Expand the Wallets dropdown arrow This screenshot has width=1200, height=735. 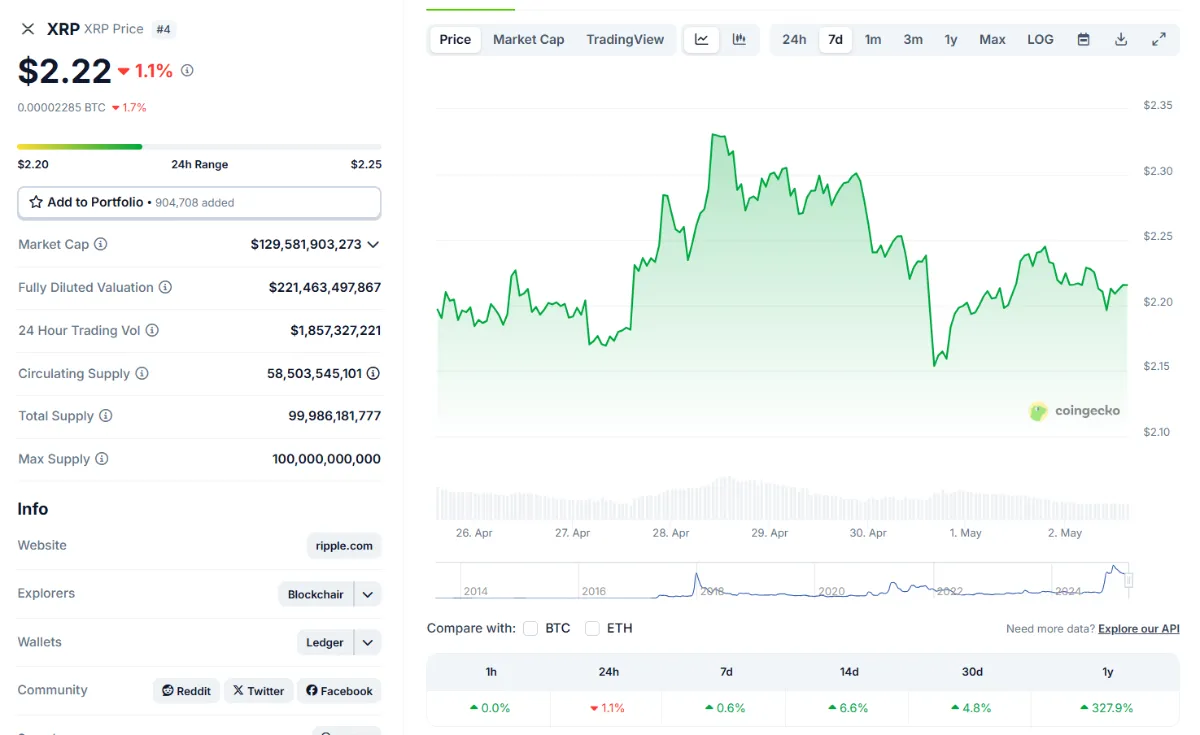point(367,642)
